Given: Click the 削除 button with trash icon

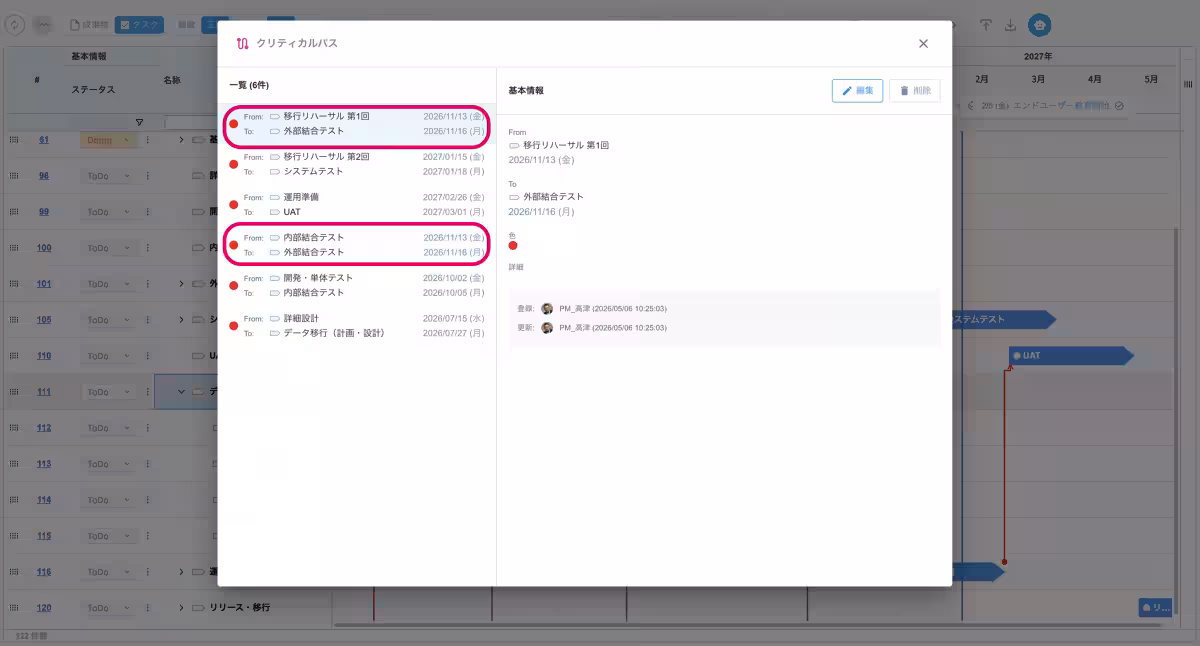Looking at the screenshot, I should point(914,90).
